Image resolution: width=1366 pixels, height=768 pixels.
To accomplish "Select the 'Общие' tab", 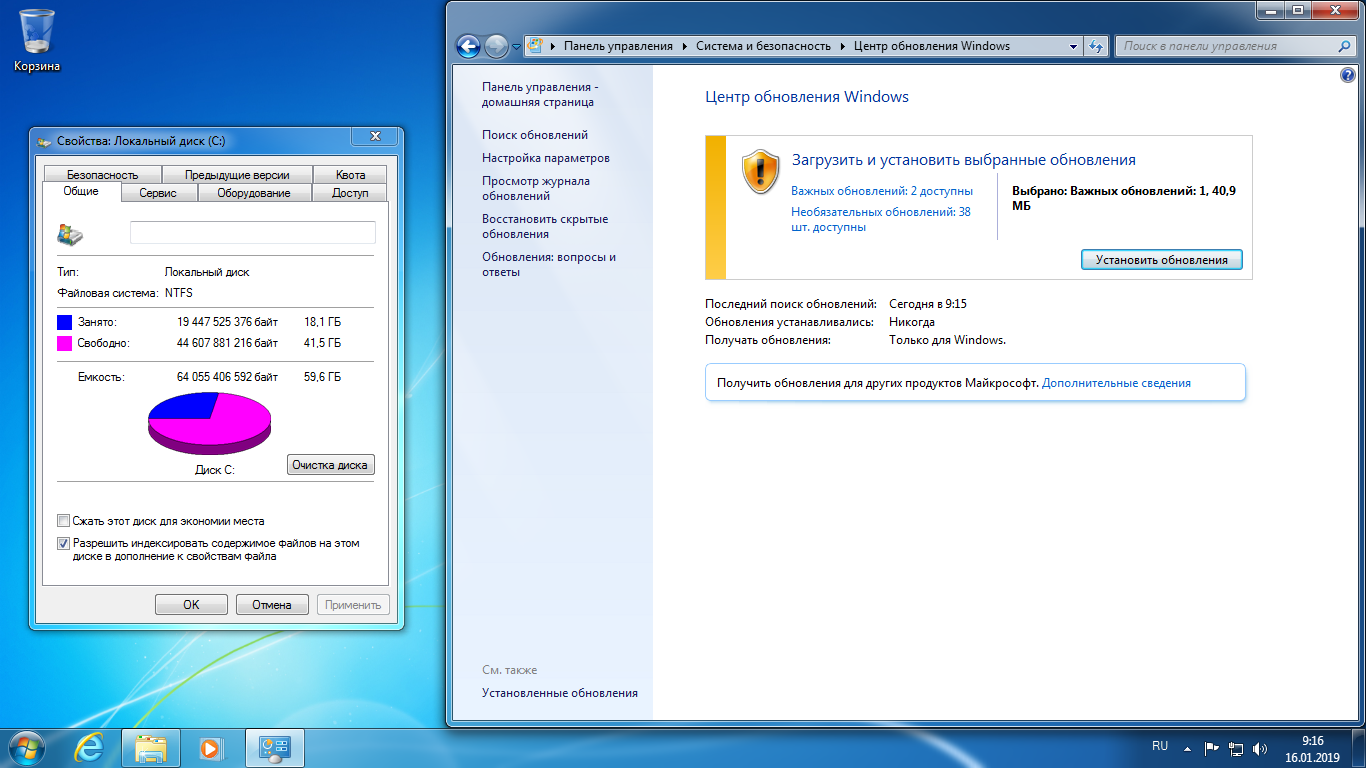I will (81, 191).
